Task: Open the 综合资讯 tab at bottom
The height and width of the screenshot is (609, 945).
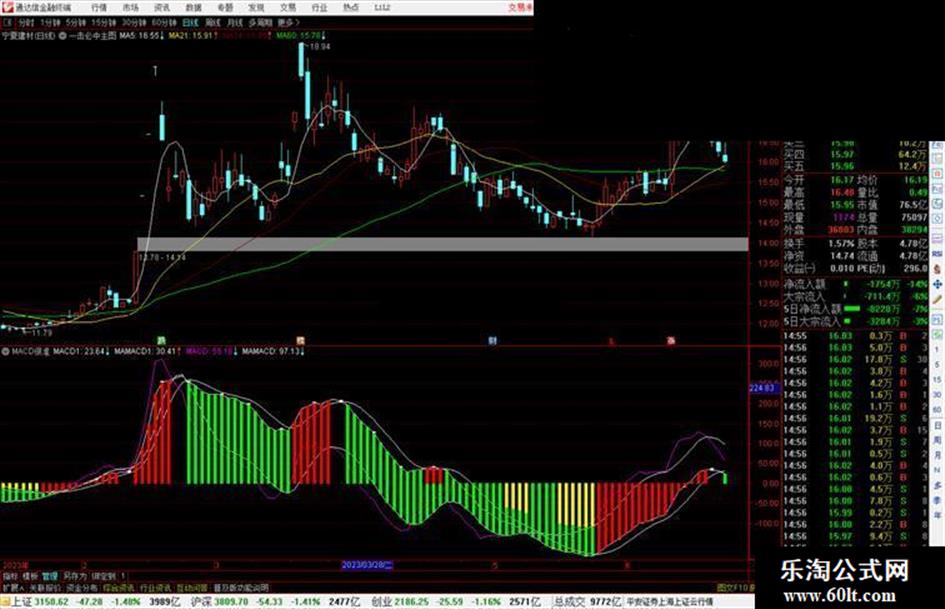Action: [x=119, y=587]
